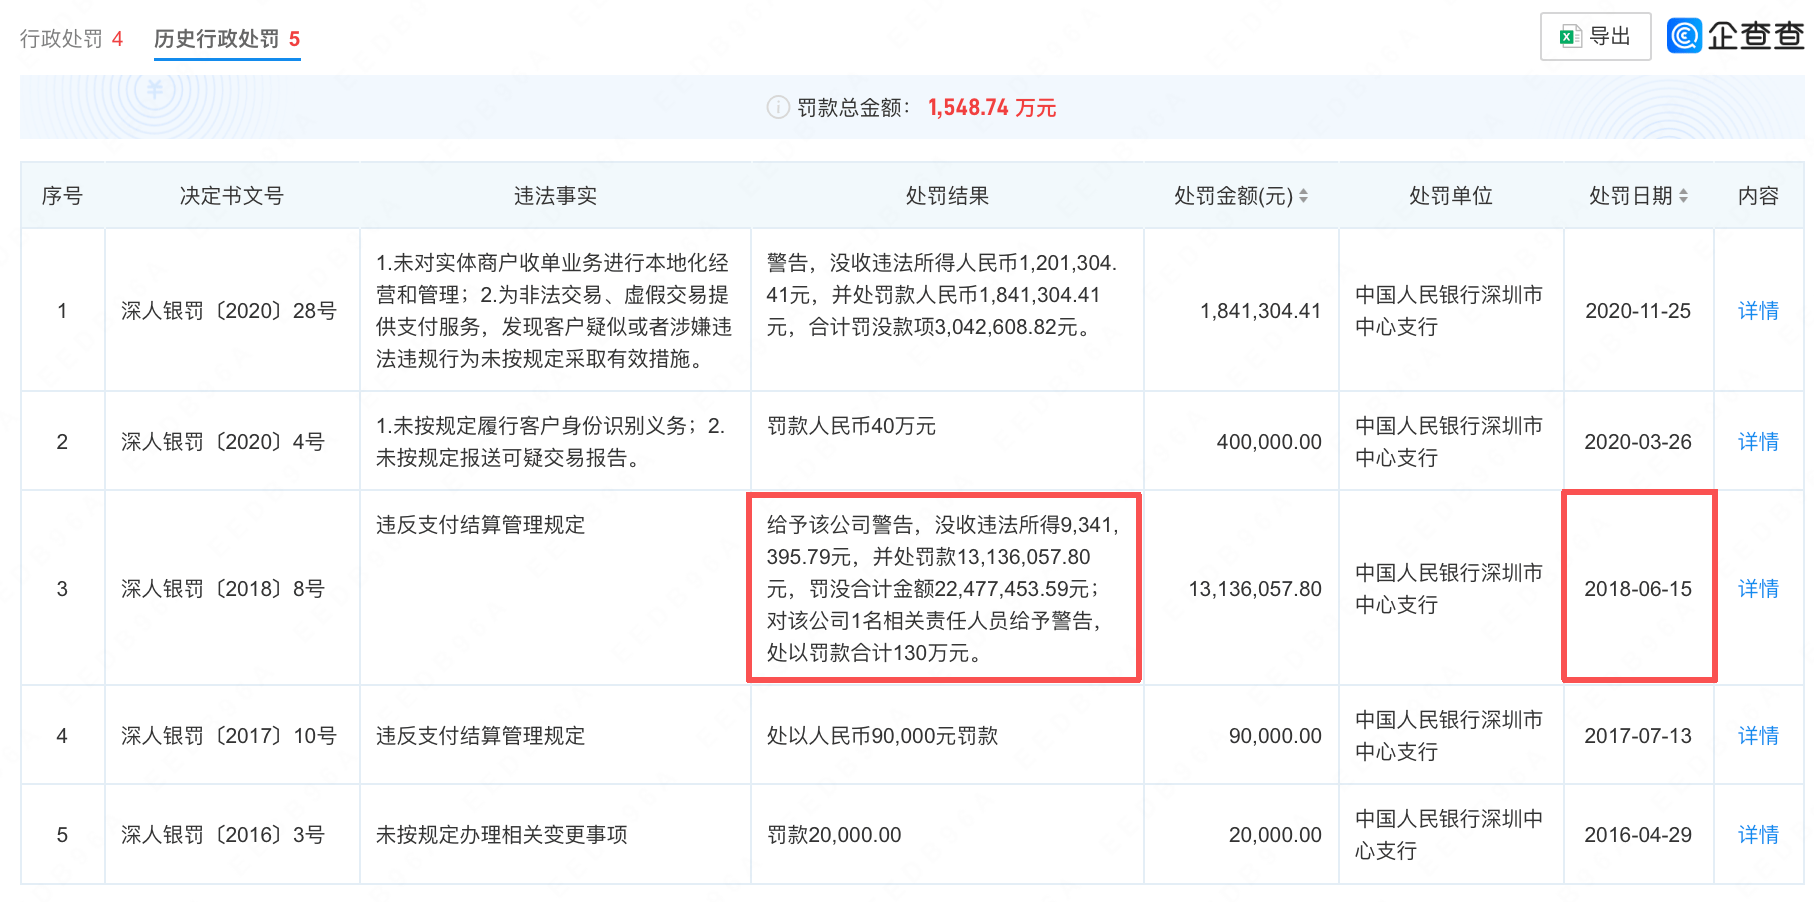
Task: Click 罚款人民币40万元 result text
Action: pyautogui.click(x=851, y=426)
